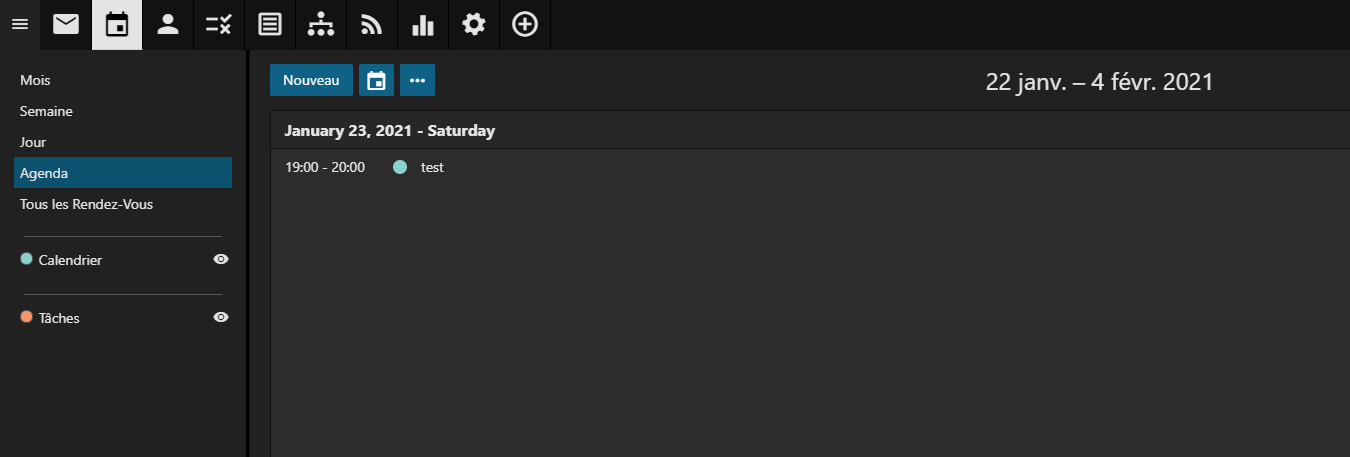Select Tous les Rendez-Vous view

pyautogui.click(x=86, y=204)
